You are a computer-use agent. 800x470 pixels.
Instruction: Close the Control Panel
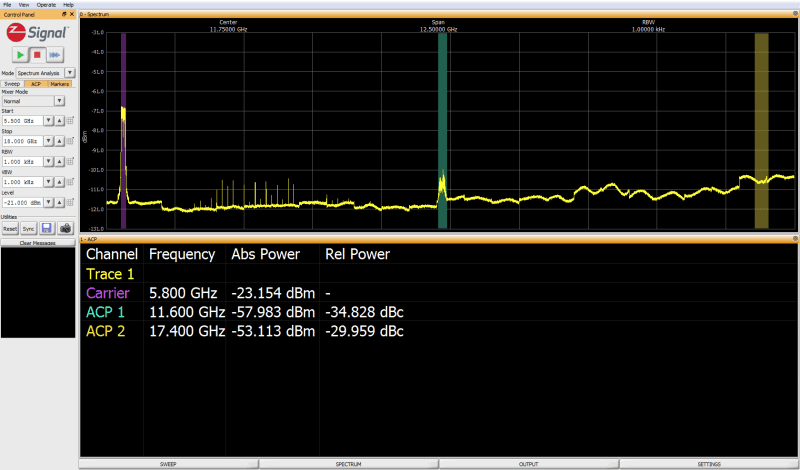pos(72,14)
